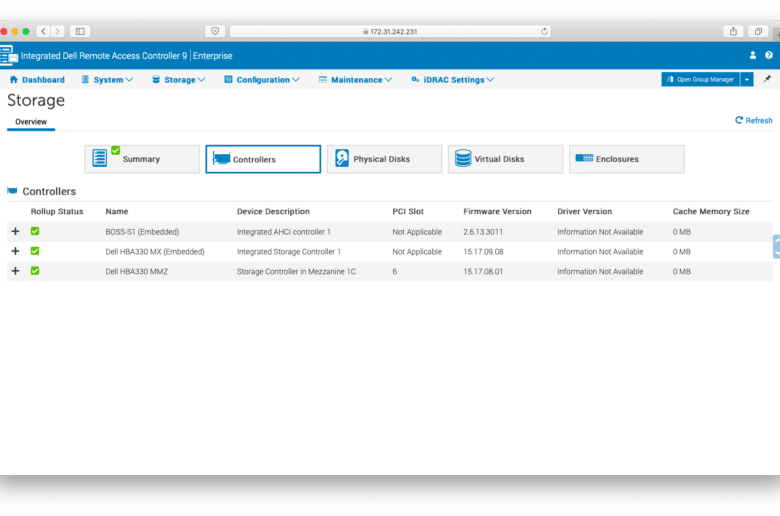This screenshot has height=516, width=780.
Task: Reload page with address bar refresh icon
Action: pos(544,31)
